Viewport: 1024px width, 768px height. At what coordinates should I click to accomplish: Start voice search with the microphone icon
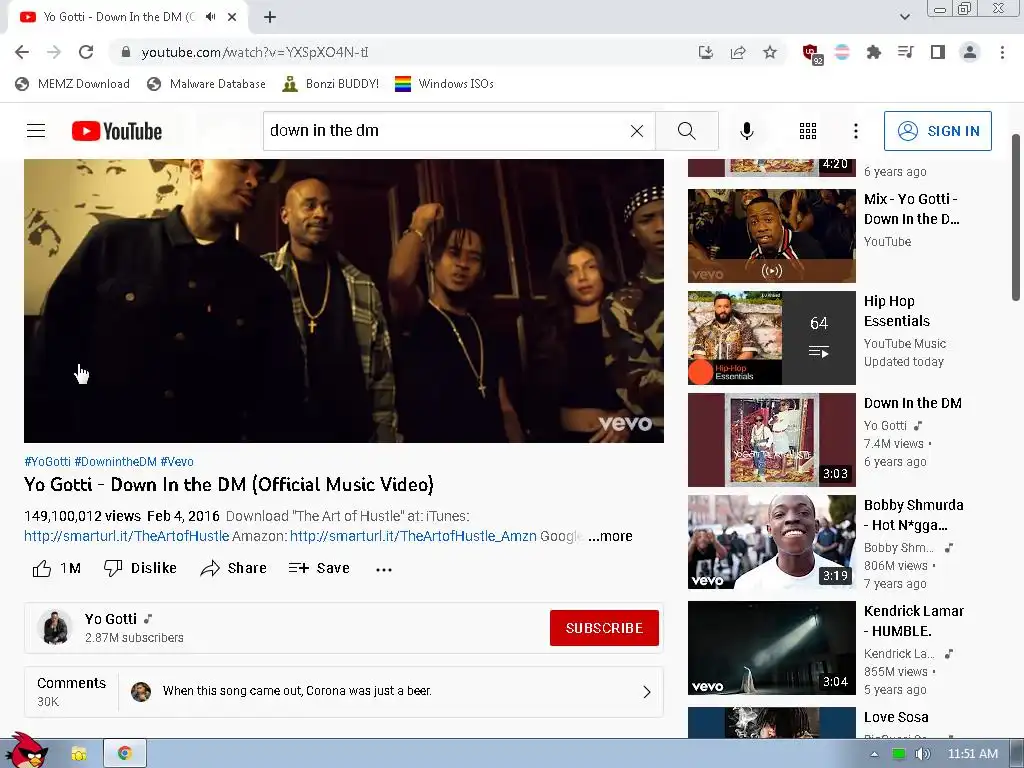(x=746, y=131)
